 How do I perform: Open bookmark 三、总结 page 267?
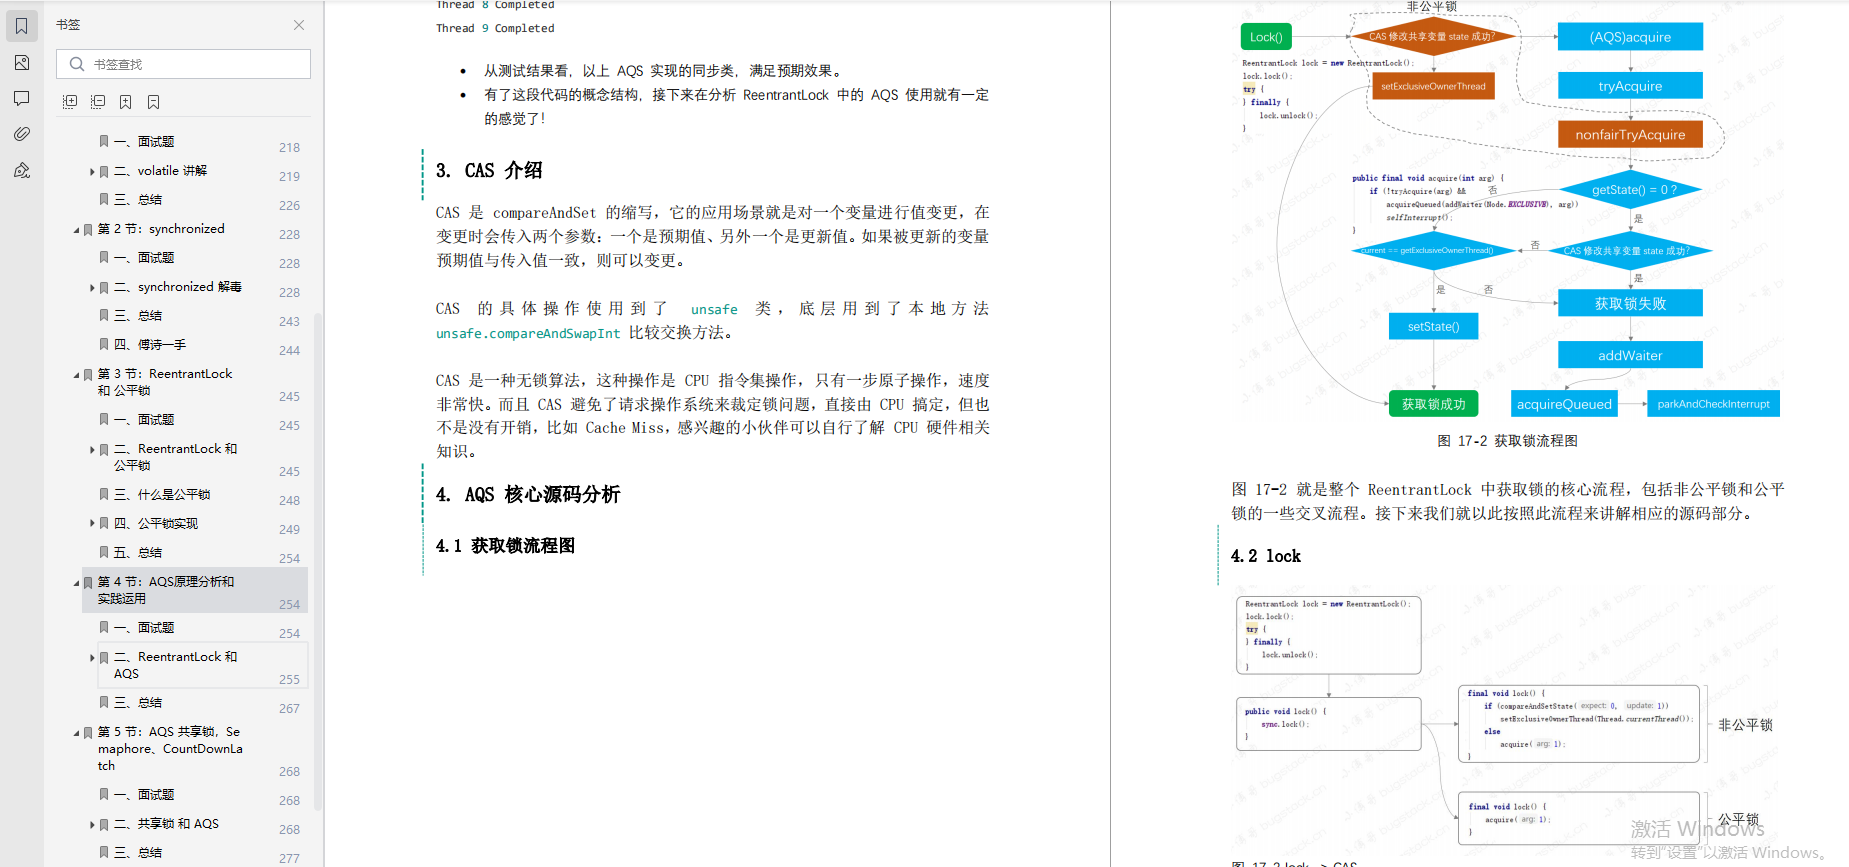point(138,703)
